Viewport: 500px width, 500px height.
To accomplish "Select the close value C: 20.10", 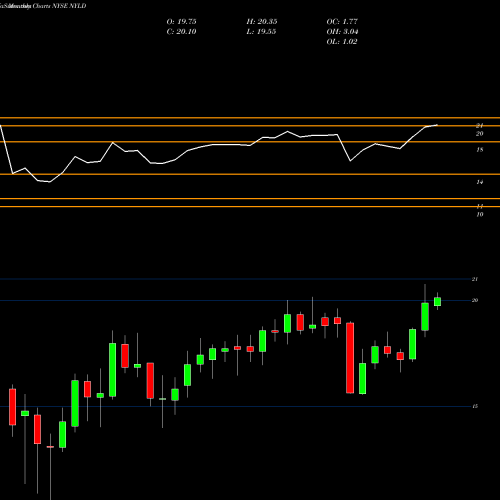I will tap(181, 32).
